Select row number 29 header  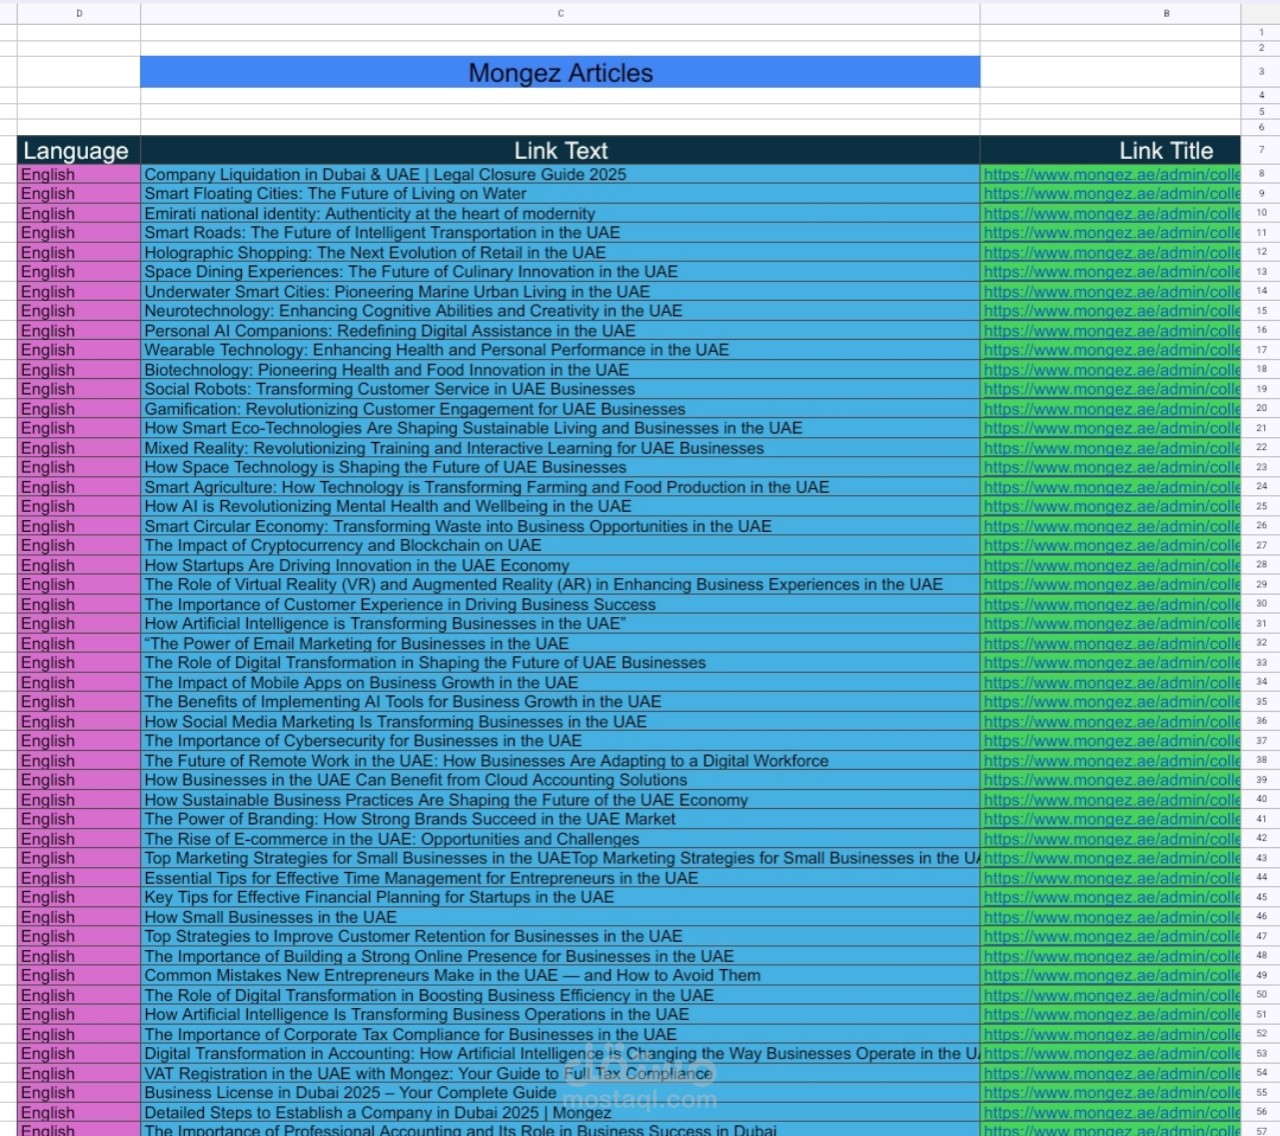(x=1261, y=584)
